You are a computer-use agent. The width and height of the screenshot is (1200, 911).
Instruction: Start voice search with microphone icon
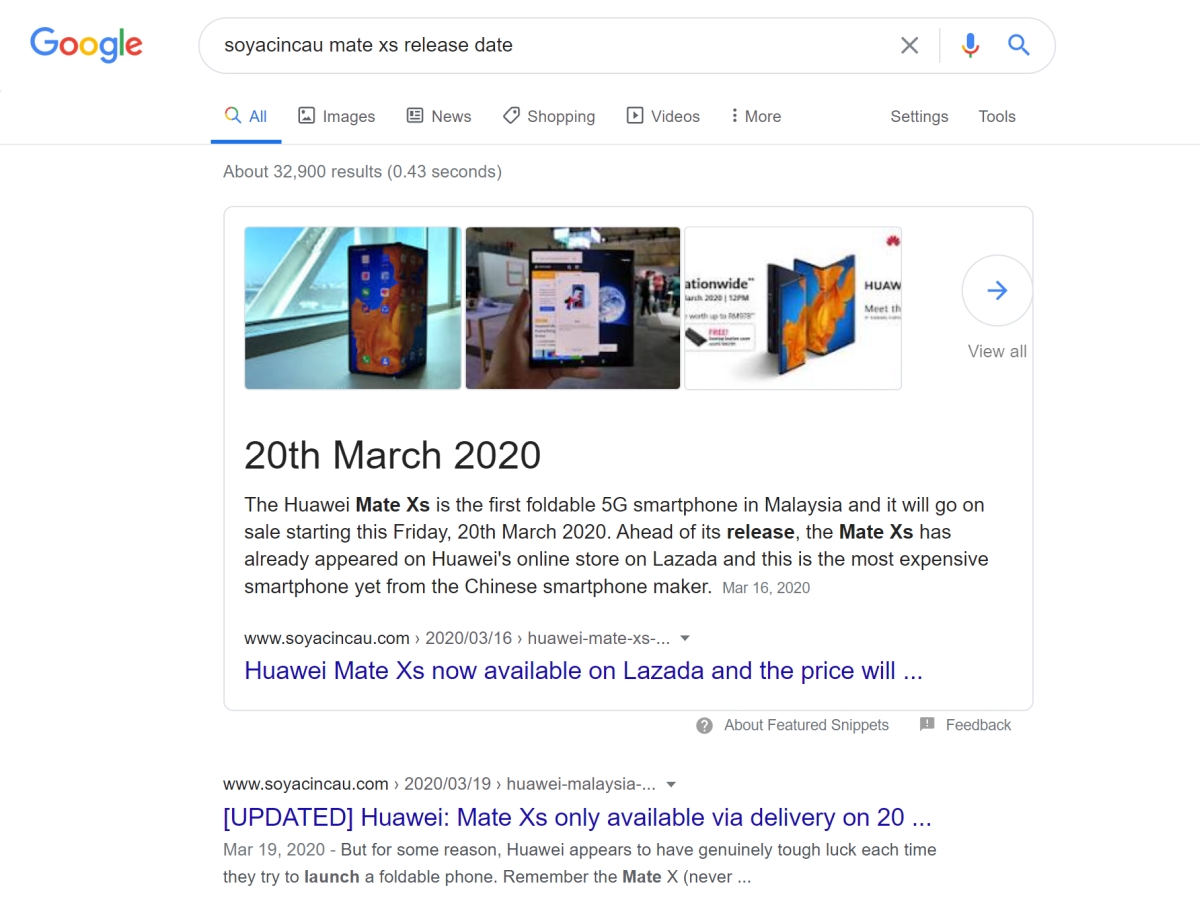969,45
